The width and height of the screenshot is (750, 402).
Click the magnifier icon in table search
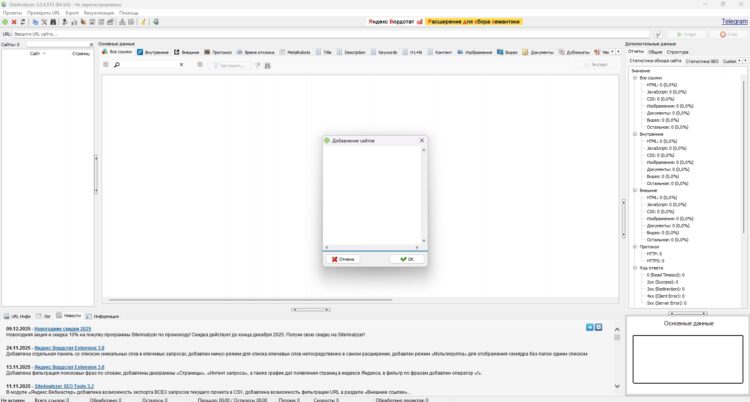117,65
